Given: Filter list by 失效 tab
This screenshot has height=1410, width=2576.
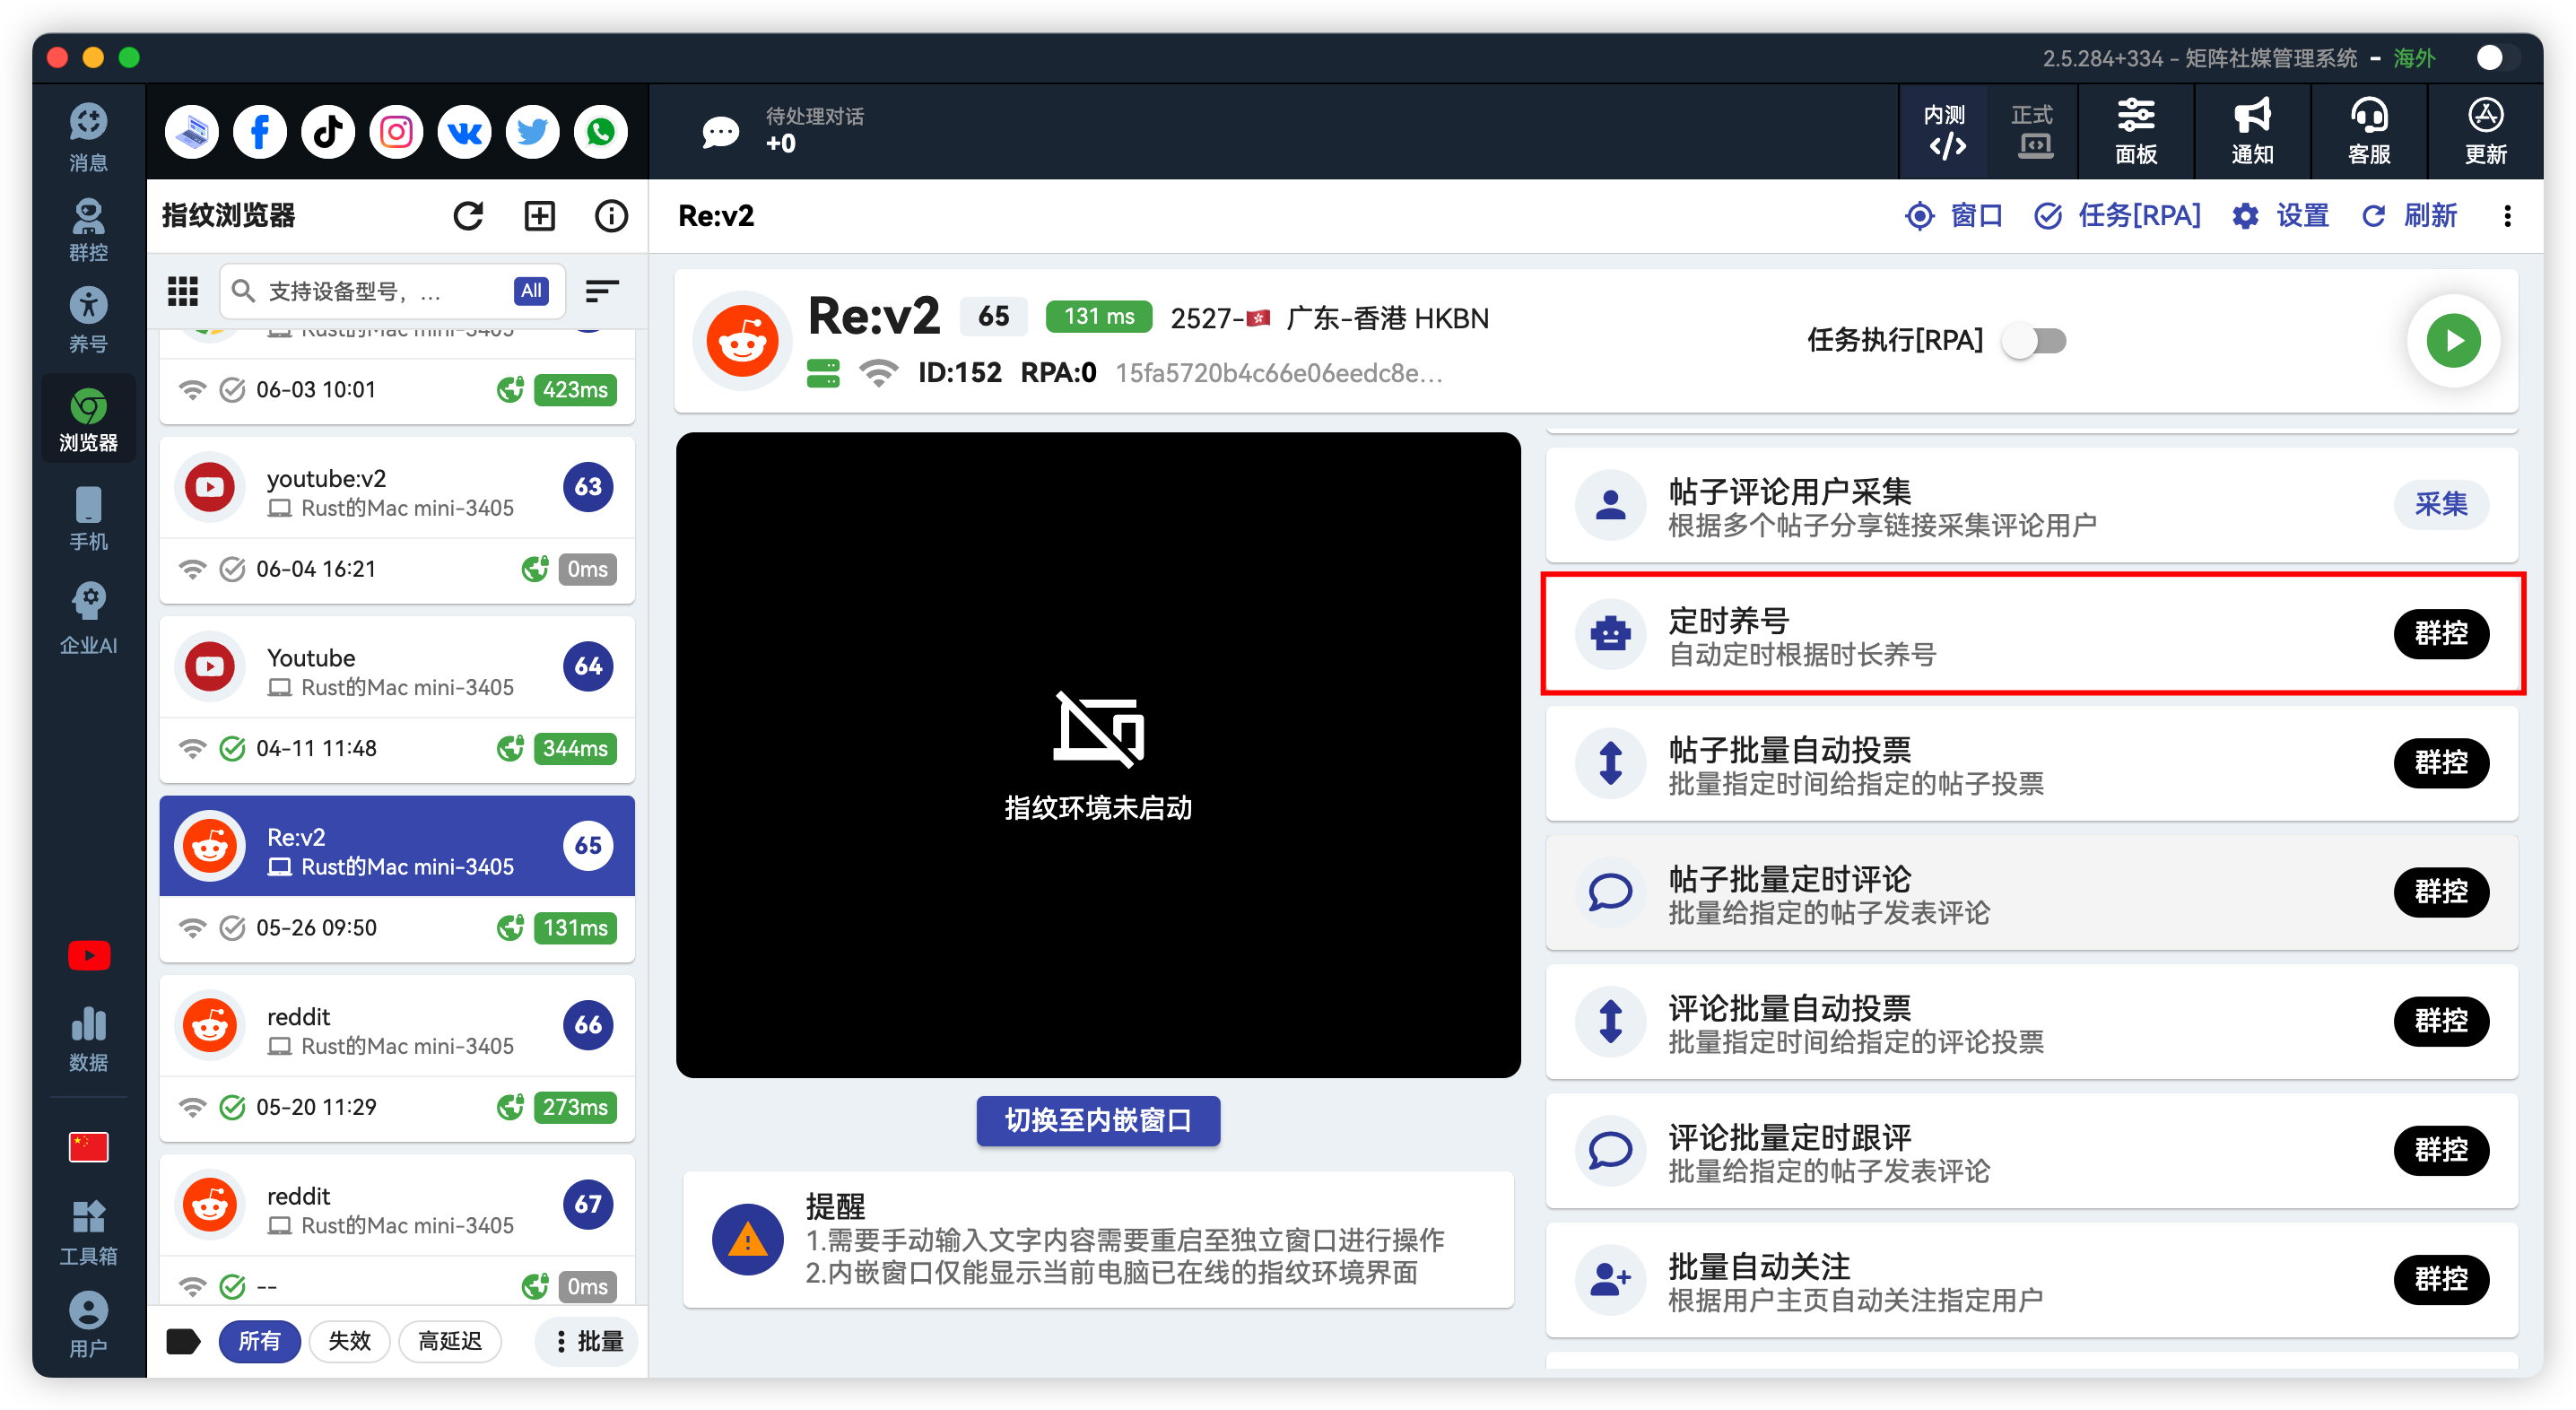Looking at the screenshot, I should (349, 1341).
